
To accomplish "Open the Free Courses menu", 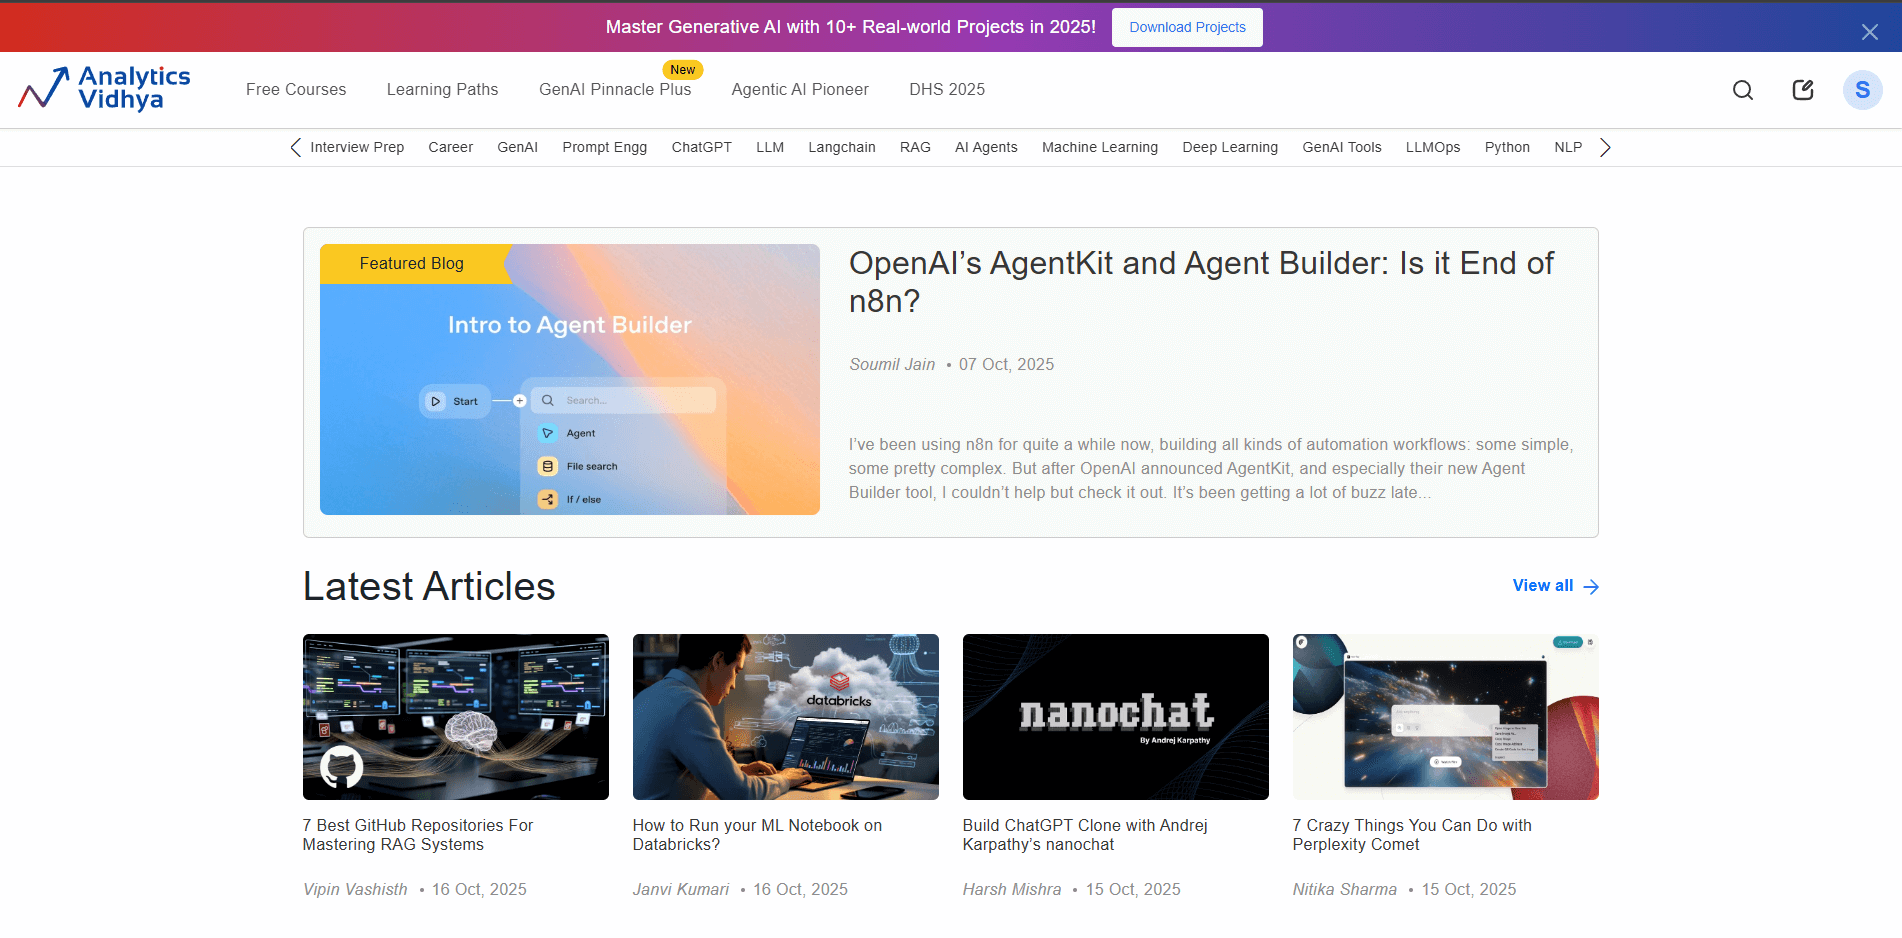I will point(296,90).
